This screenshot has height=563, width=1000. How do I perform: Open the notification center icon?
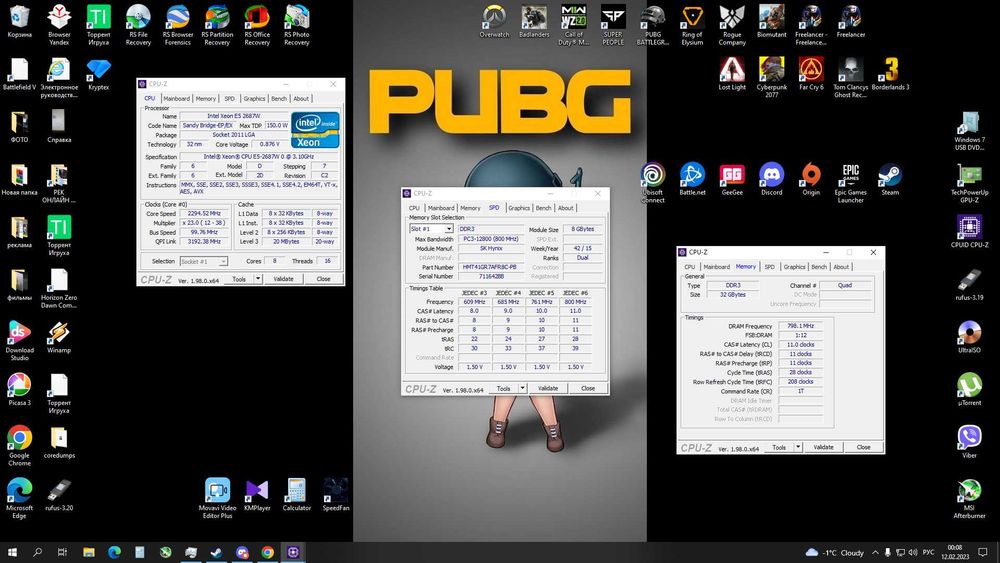coord(983,552)
